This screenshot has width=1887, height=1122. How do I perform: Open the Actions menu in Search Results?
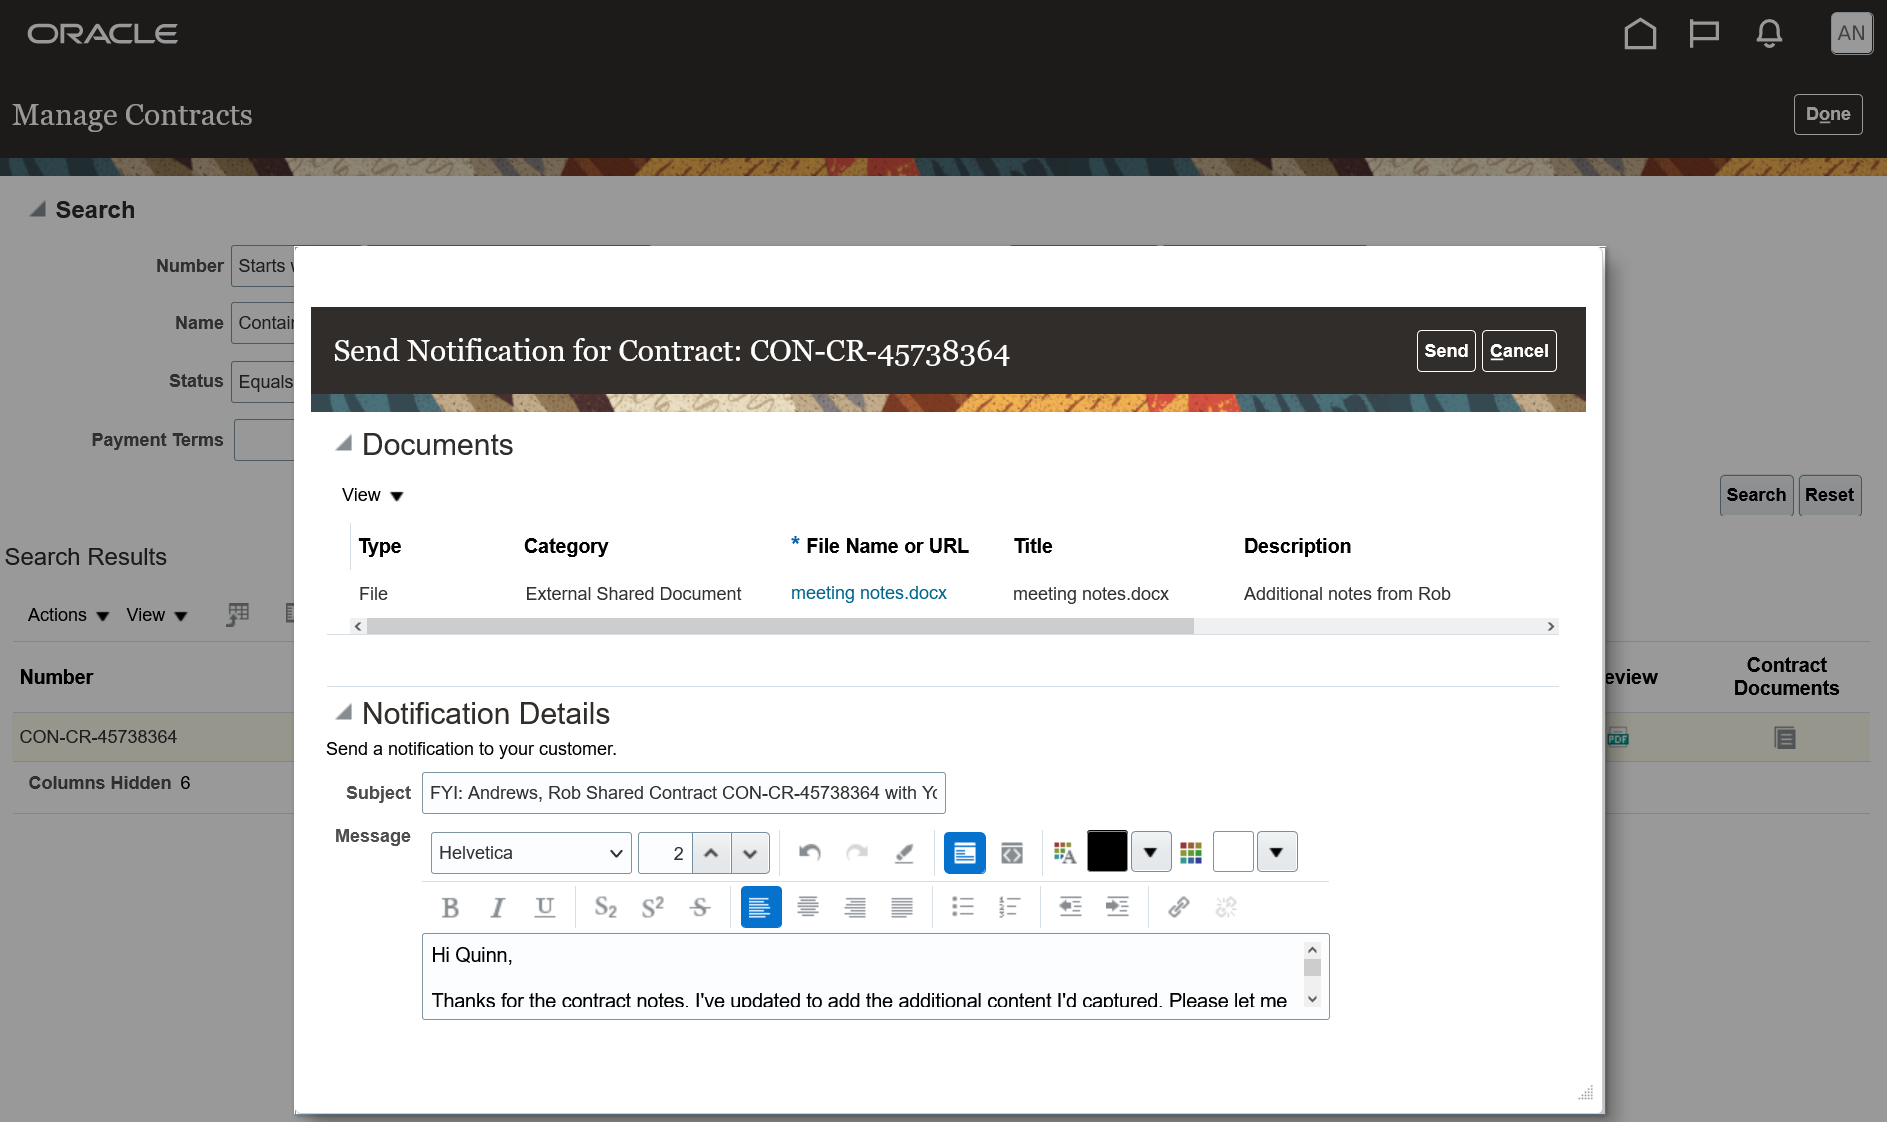[68, 615]
